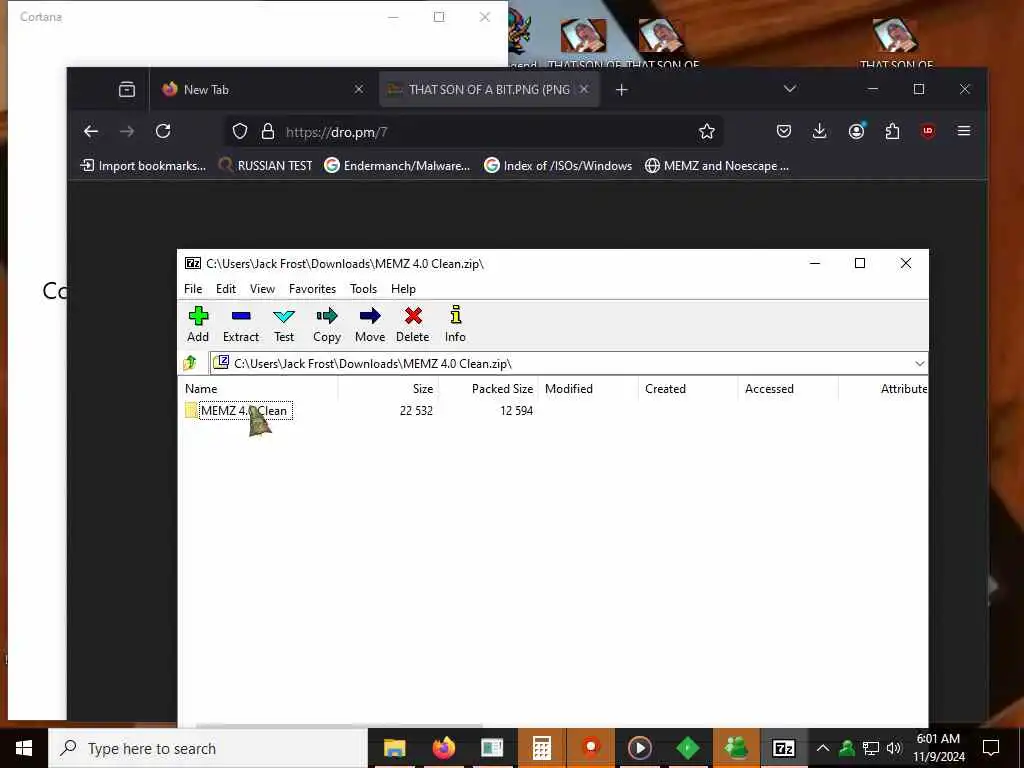Bookmark this page with star icon
1024x768 pixels.
point(707,132)
